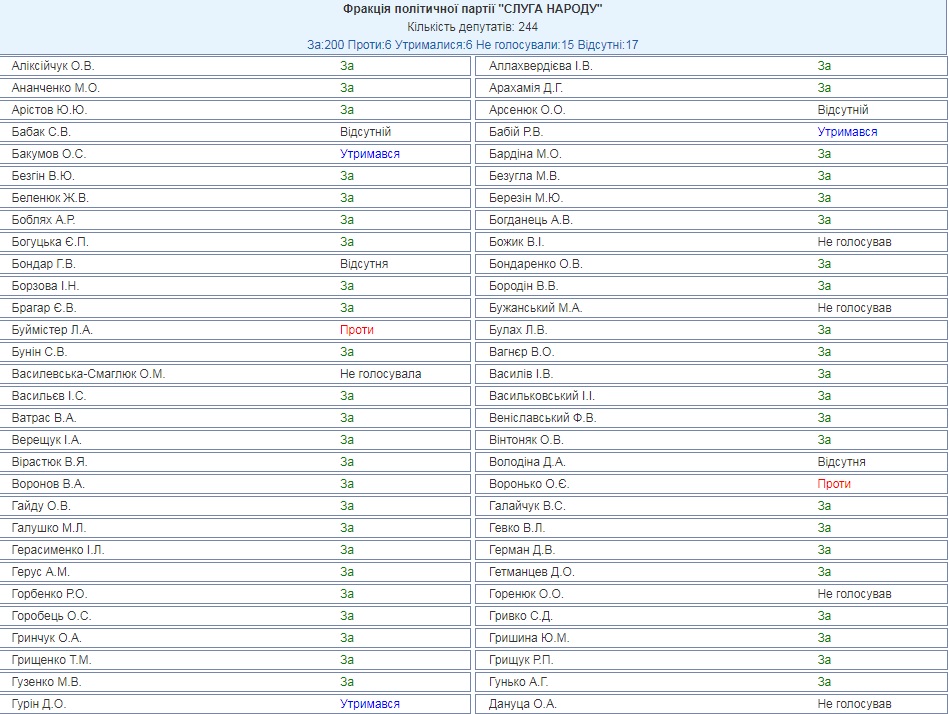
Task: Click "Проти" vote of Буймістер Л.А.
Action: 356,330
